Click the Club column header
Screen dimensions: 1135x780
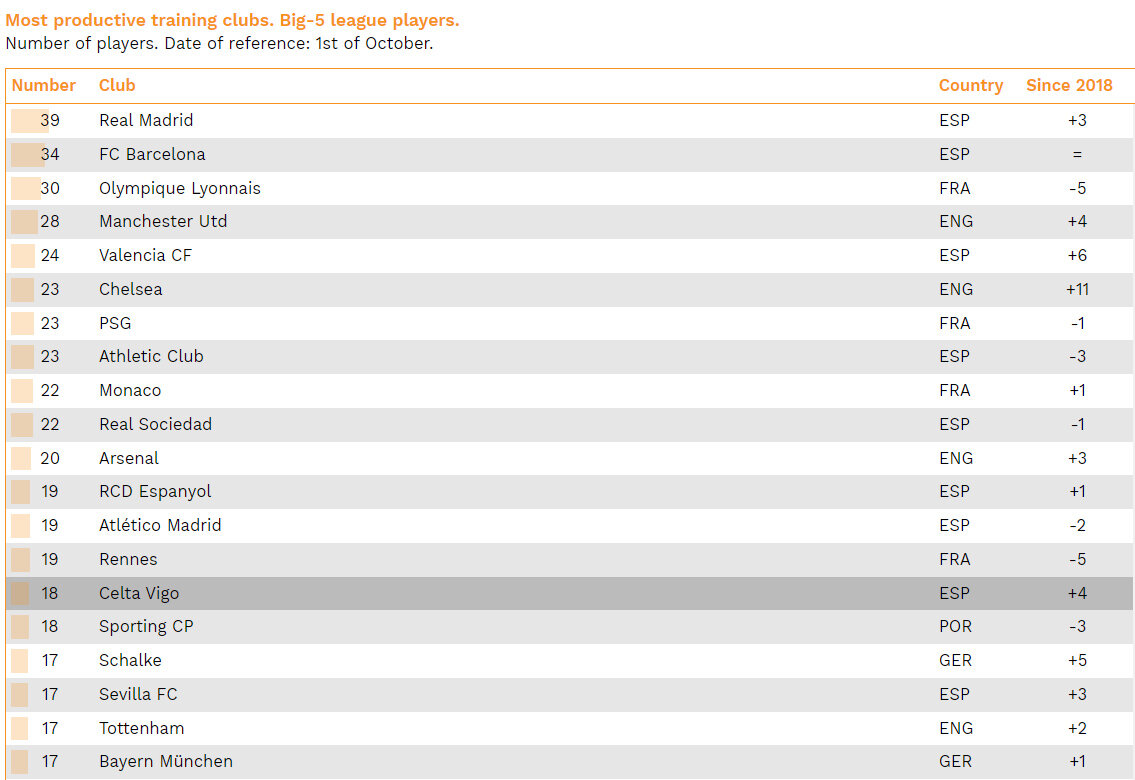click(x=117, y=86)
